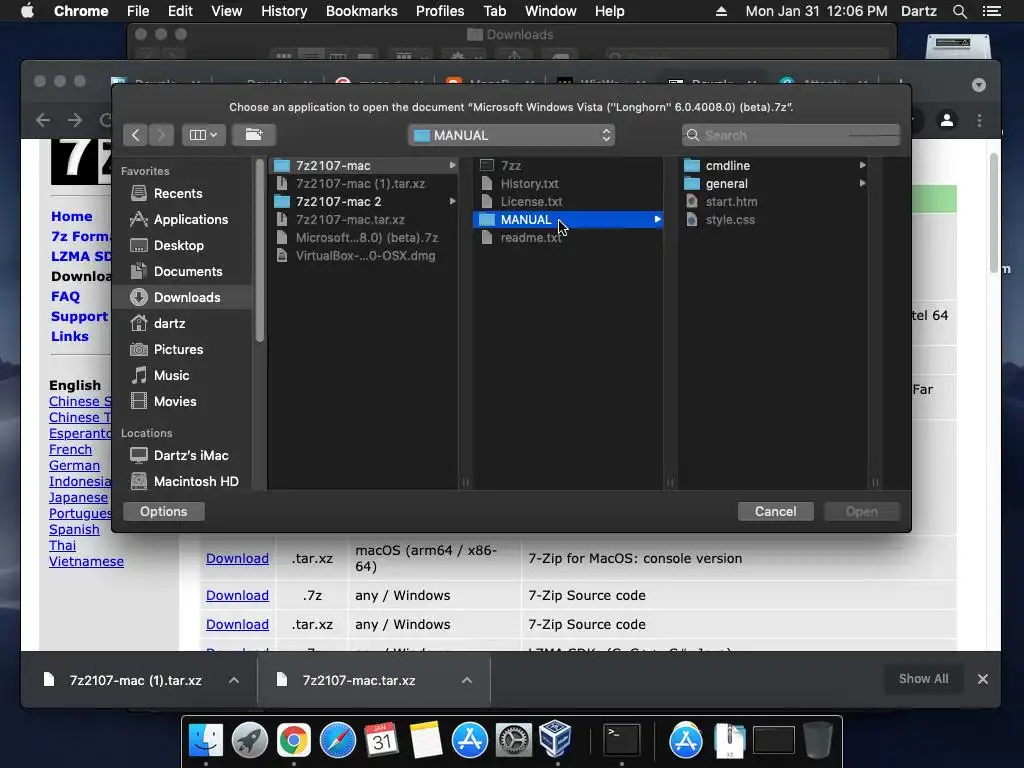Image resolution: width=1024 pixels, height=768 pixels.
Task: Click readme.txt in the second column
Action: (568, 238)
